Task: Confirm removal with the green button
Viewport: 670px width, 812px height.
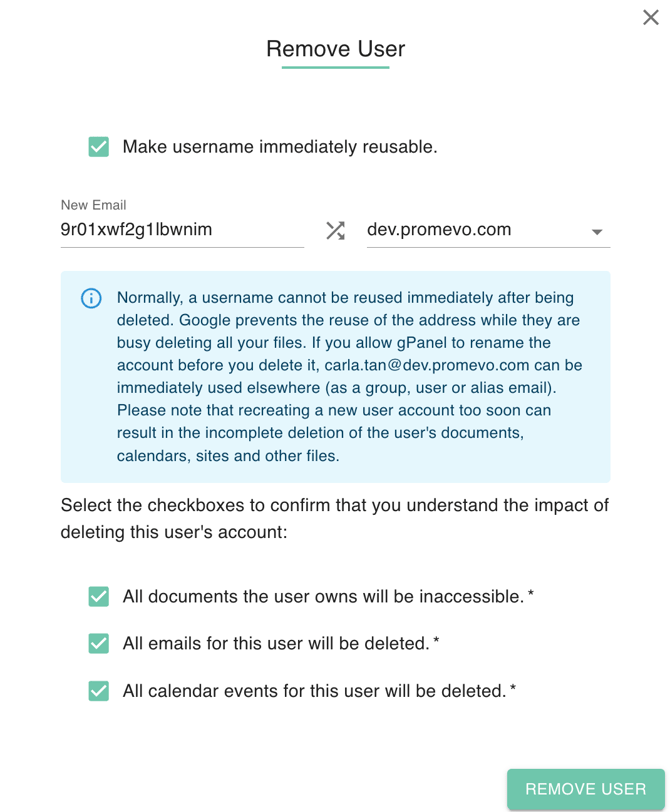Action: pyautogui.click(x=586, y=789)
